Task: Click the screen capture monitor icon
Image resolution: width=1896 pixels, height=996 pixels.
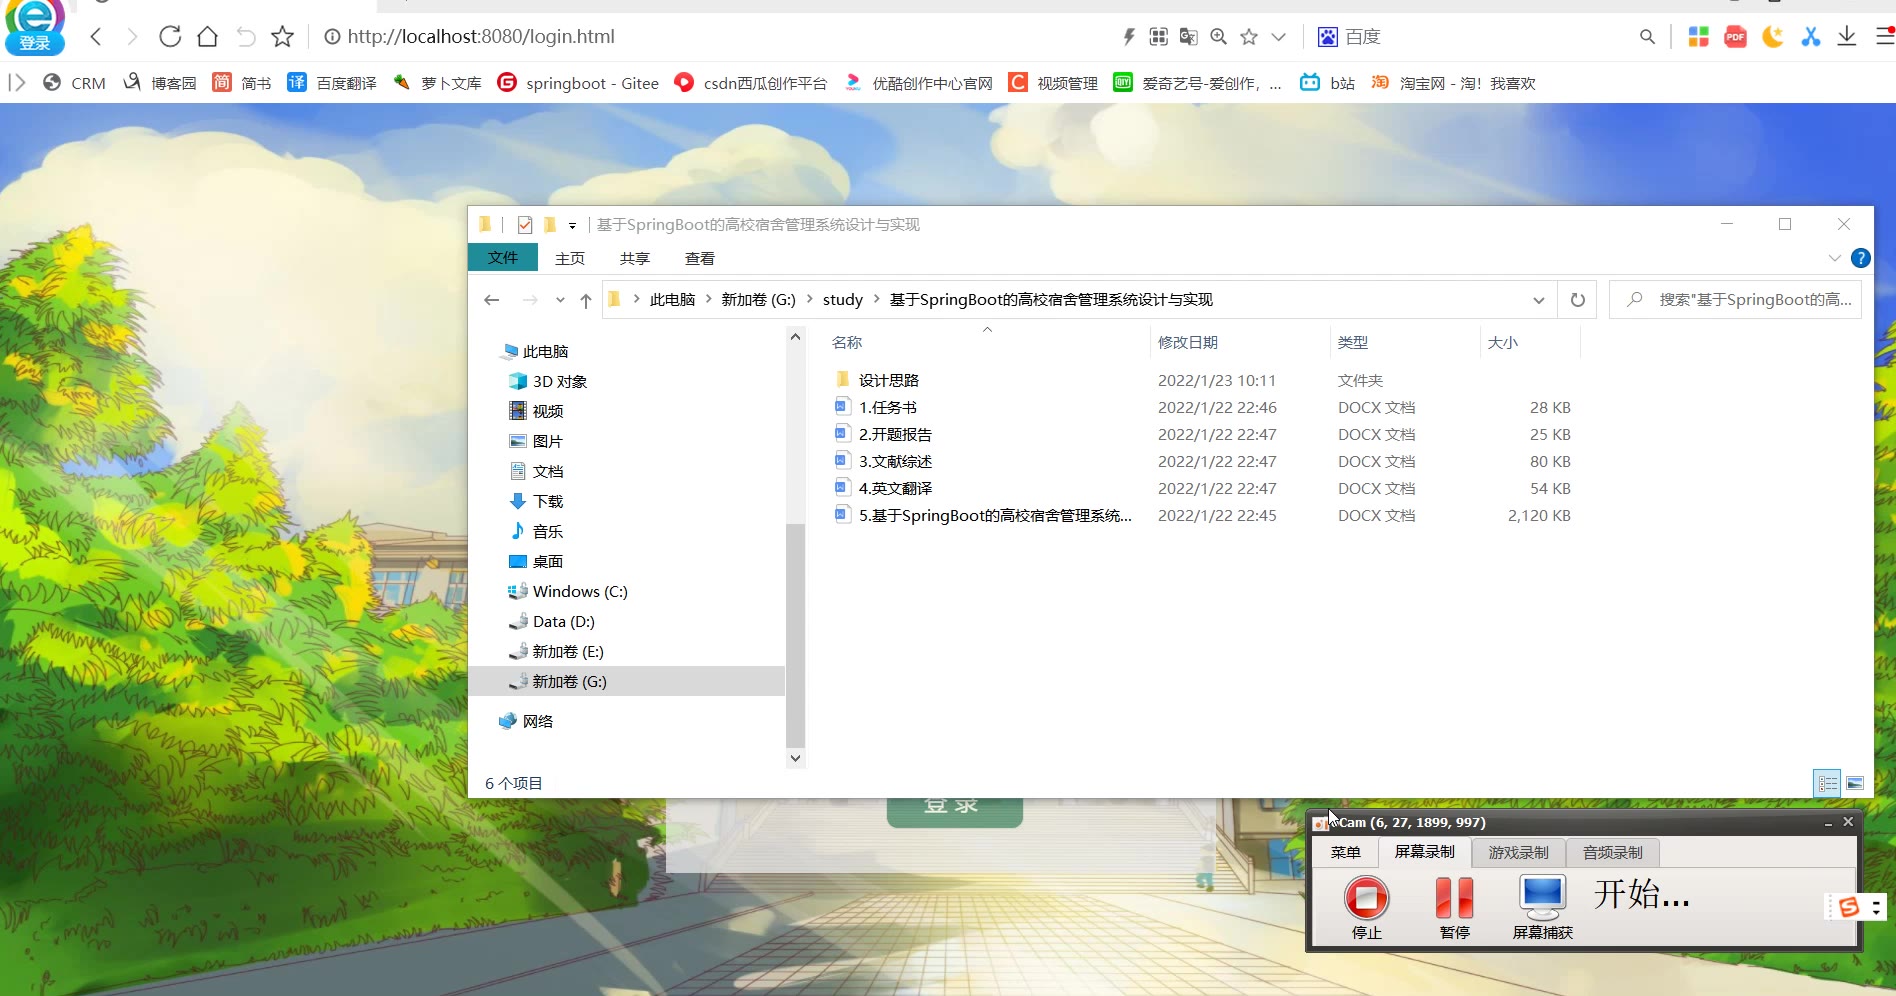Action: 1542,897
